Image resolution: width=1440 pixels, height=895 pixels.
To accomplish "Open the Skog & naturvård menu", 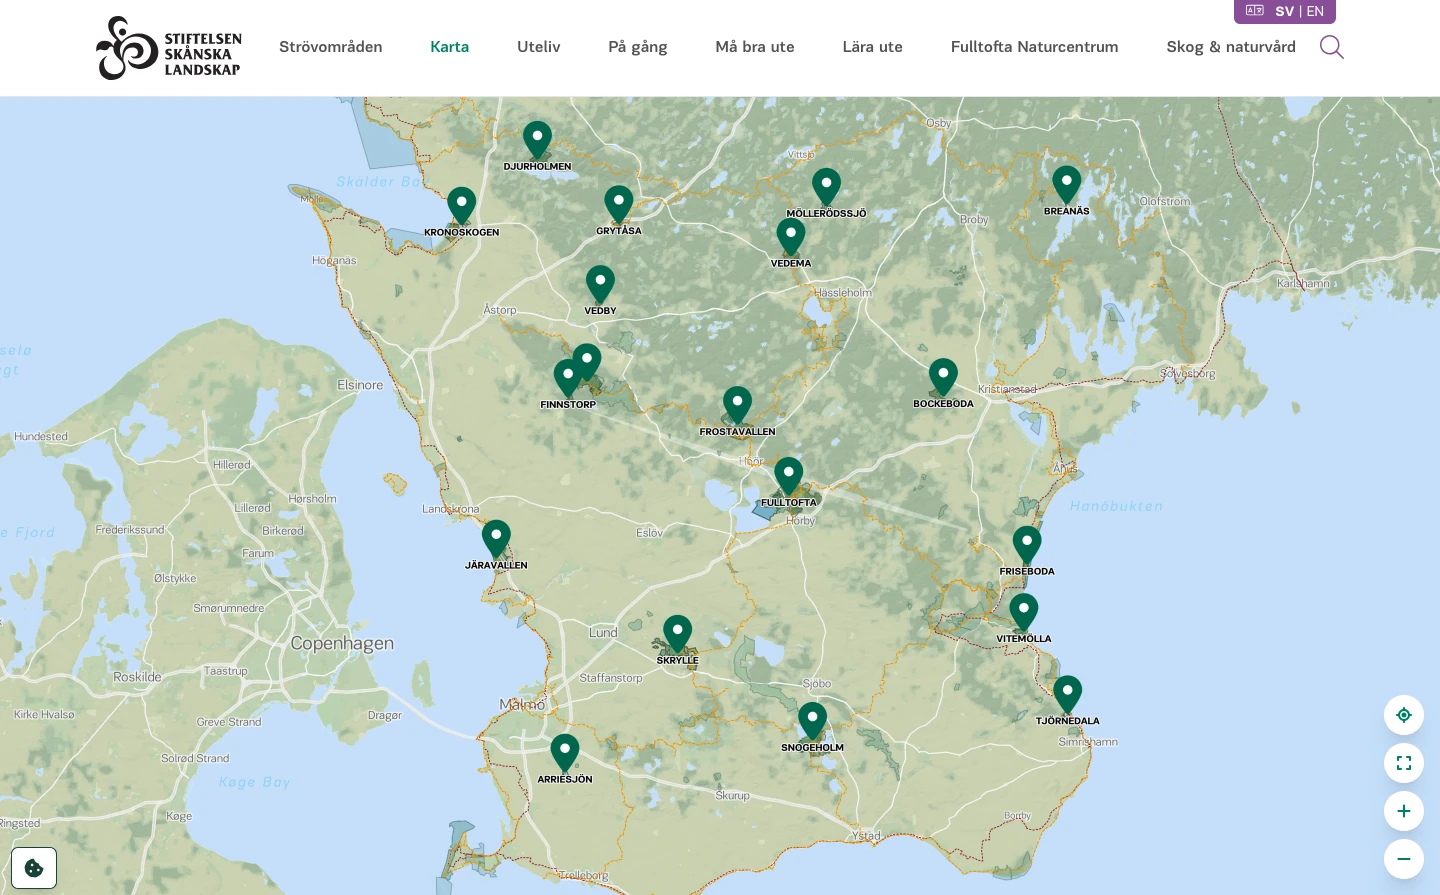I will point(1230,47).
